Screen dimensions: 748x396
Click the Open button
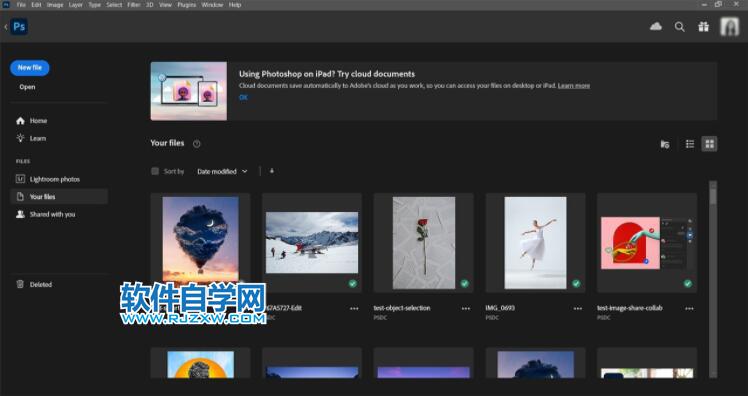point(27,87)
